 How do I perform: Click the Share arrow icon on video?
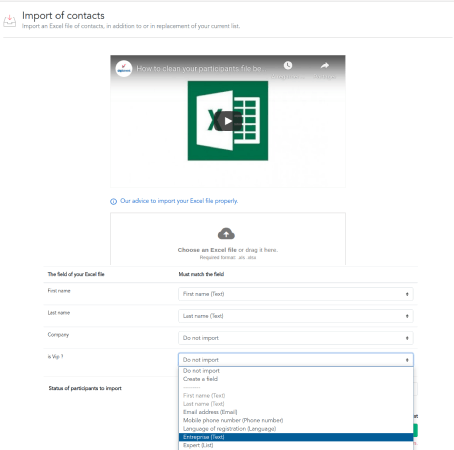pyautogui.click(x=325, y=66)
